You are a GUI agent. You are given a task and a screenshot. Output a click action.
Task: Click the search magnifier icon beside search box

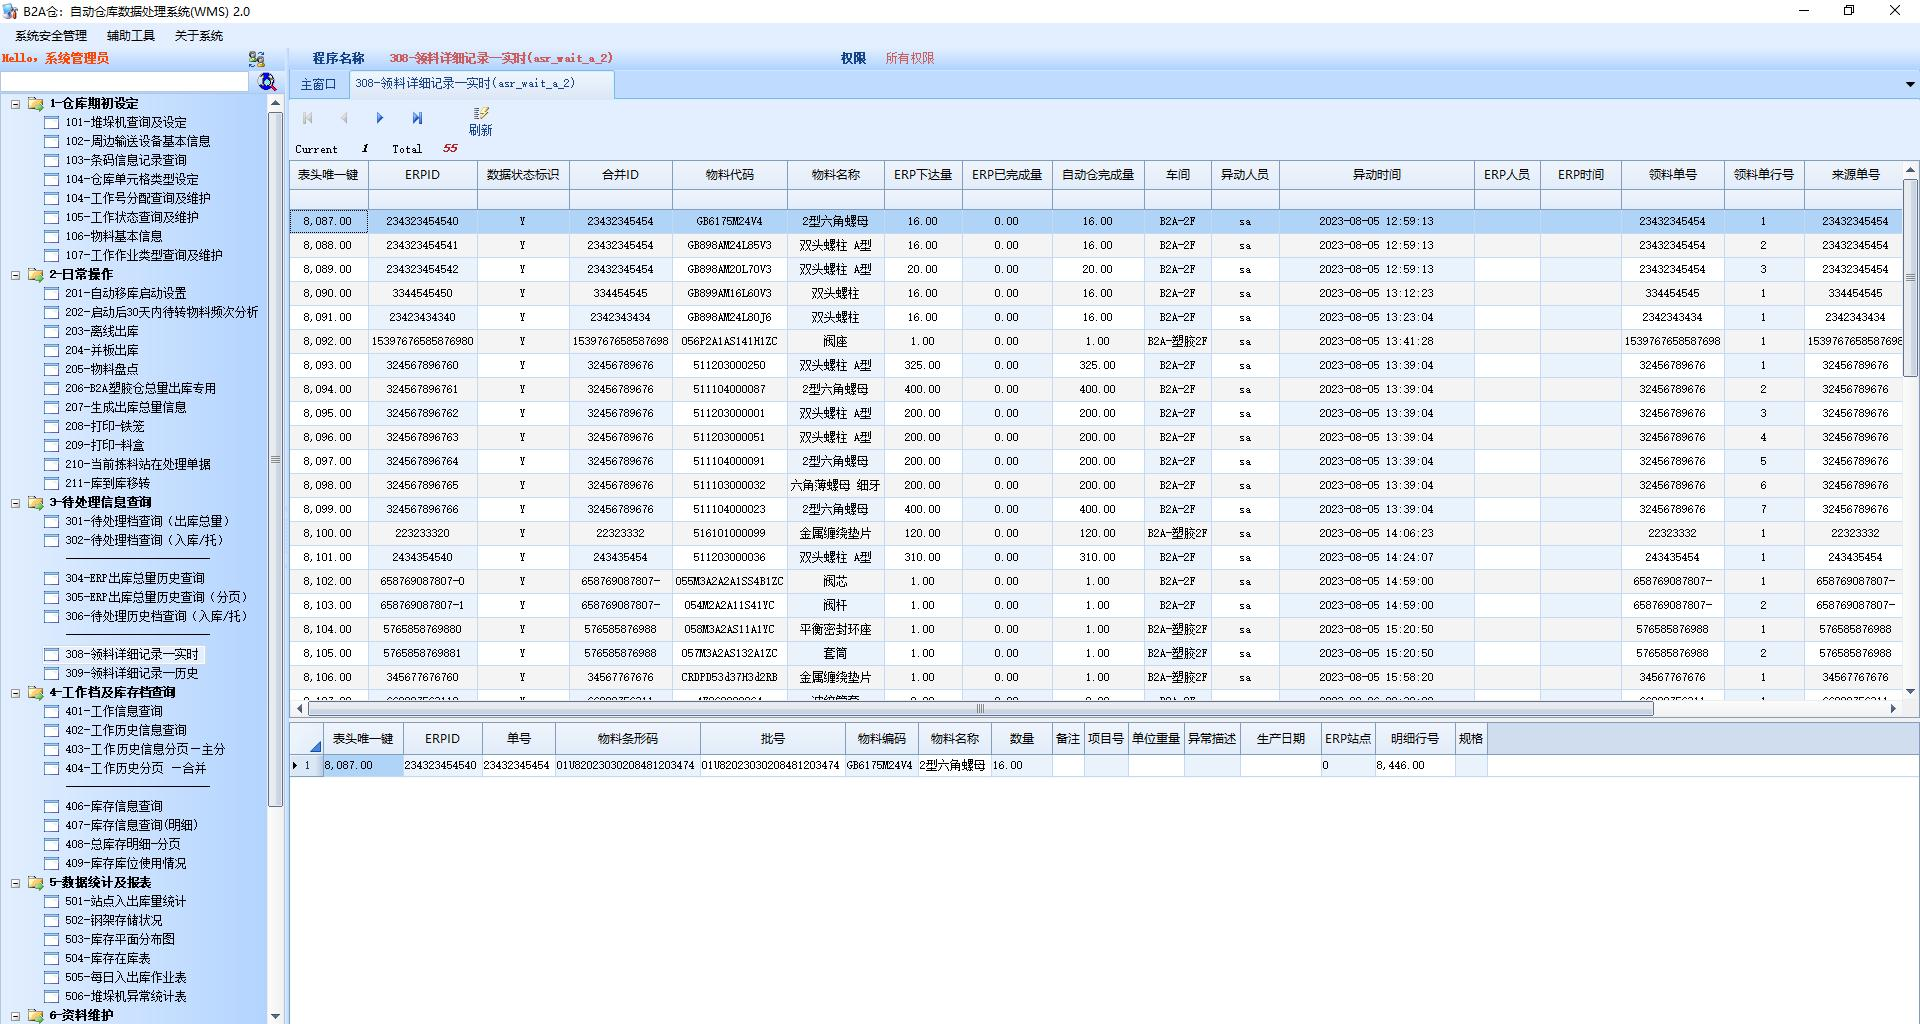tap(267, 82)
